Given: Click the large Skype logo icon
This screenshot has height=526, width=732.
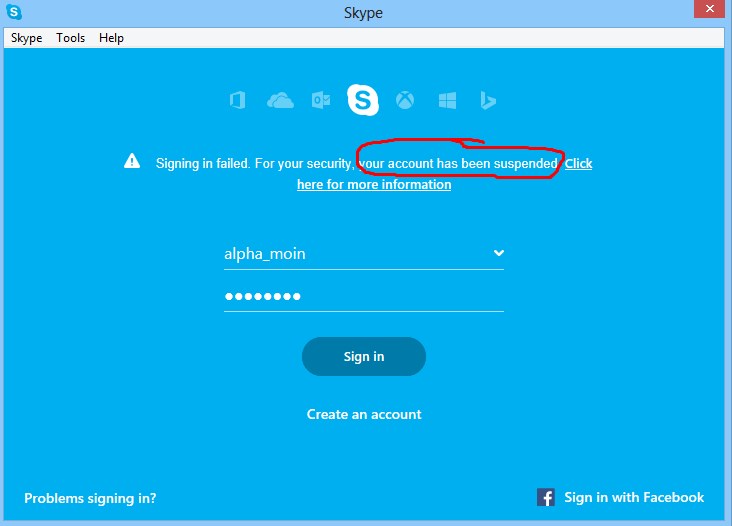Looking at the screenshot, I should tap(363, 100).
